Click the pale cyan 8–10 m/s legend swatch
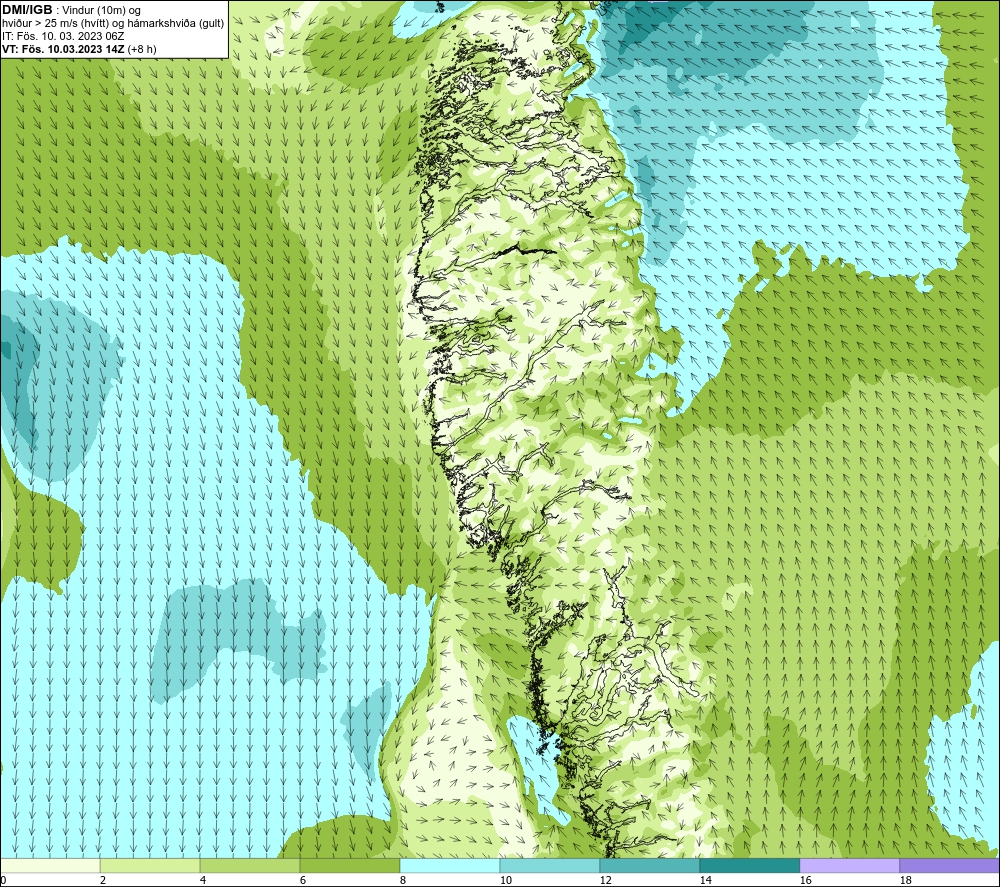 [x=450, y=865]
